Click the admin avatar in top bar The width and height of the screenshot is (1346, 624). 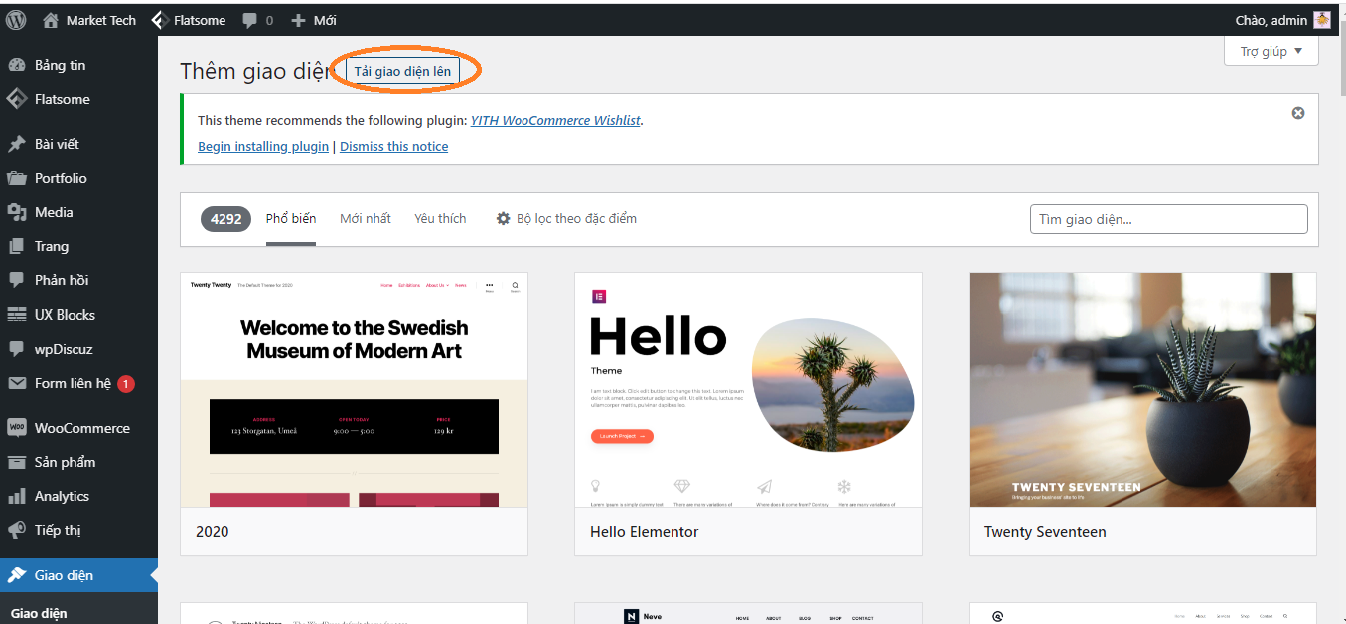(x=1322, y=20)
